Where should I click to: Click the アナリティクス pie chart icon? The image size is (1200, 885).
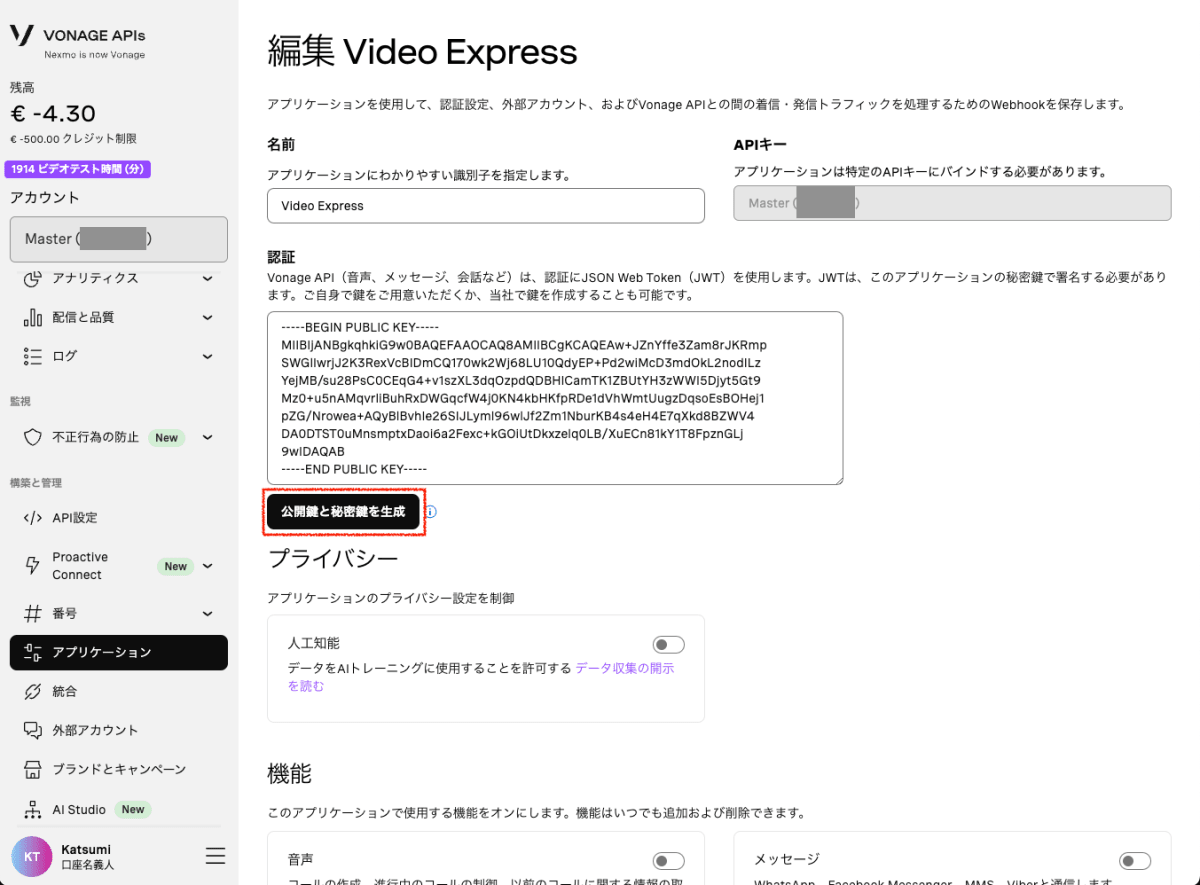[33, 278]
